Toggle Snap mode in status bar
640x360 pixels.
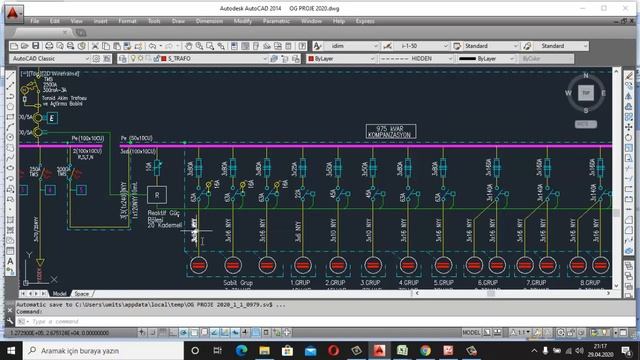(152, 333)
